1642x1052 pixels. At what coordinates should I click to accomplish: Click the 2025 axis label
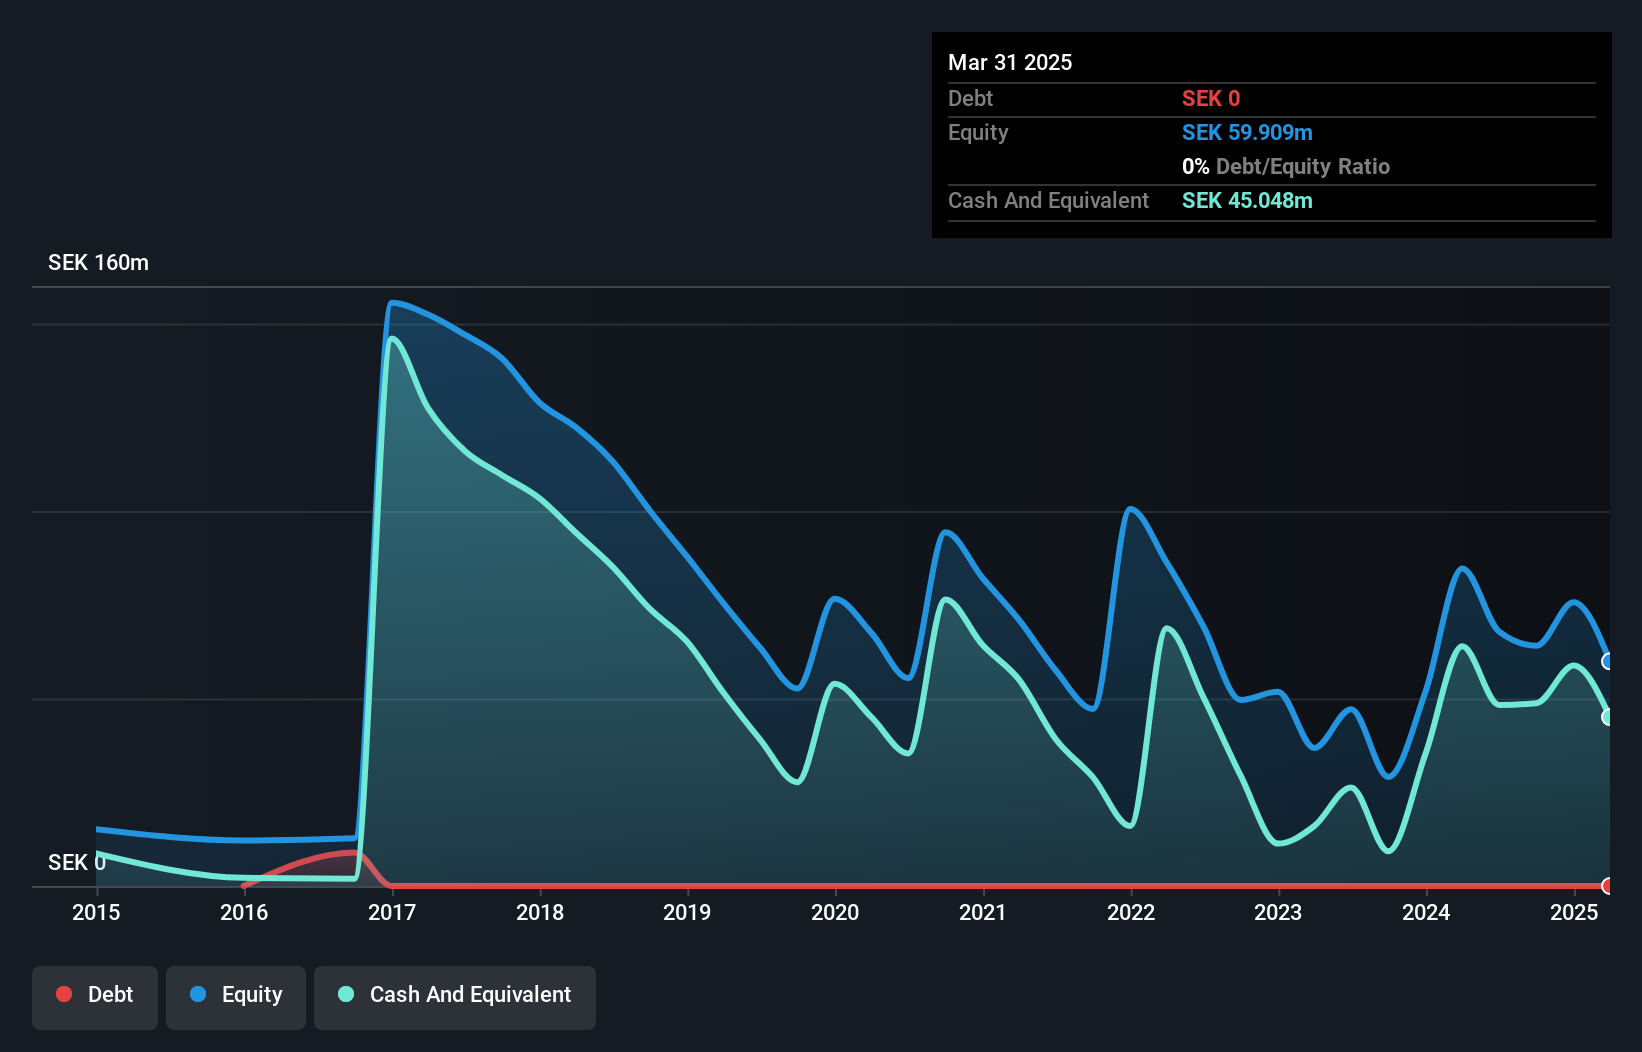(x=1574, y=913)
